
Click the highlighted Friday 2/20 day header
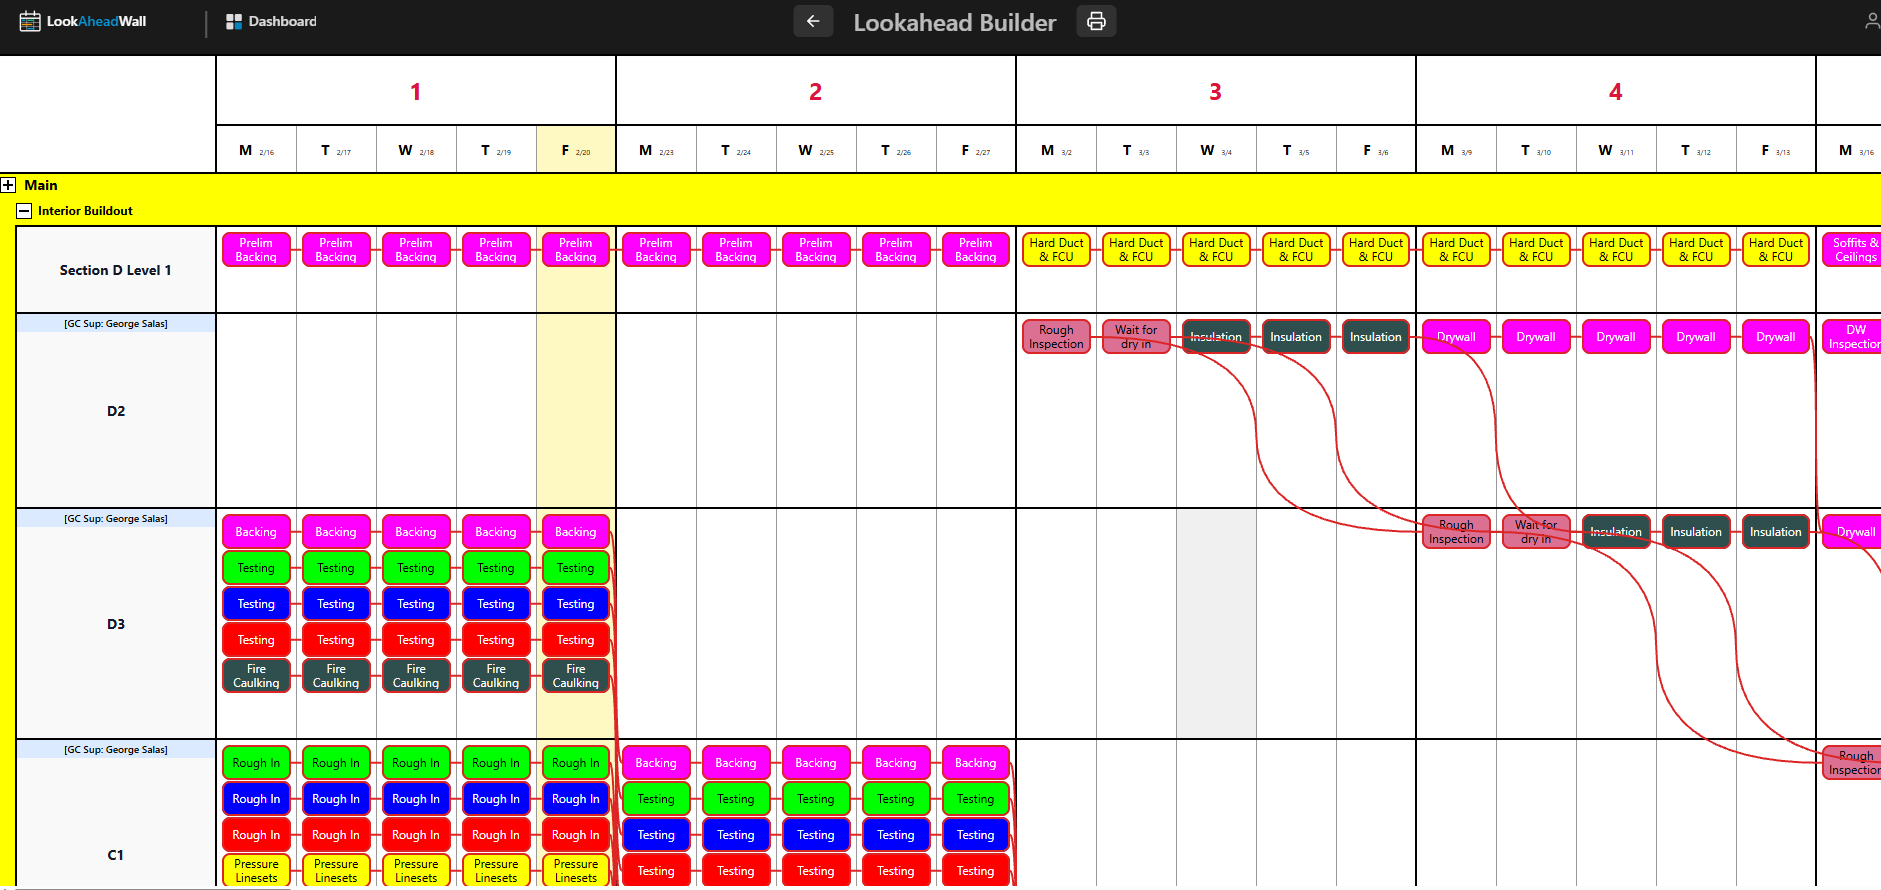click(576, 150)
